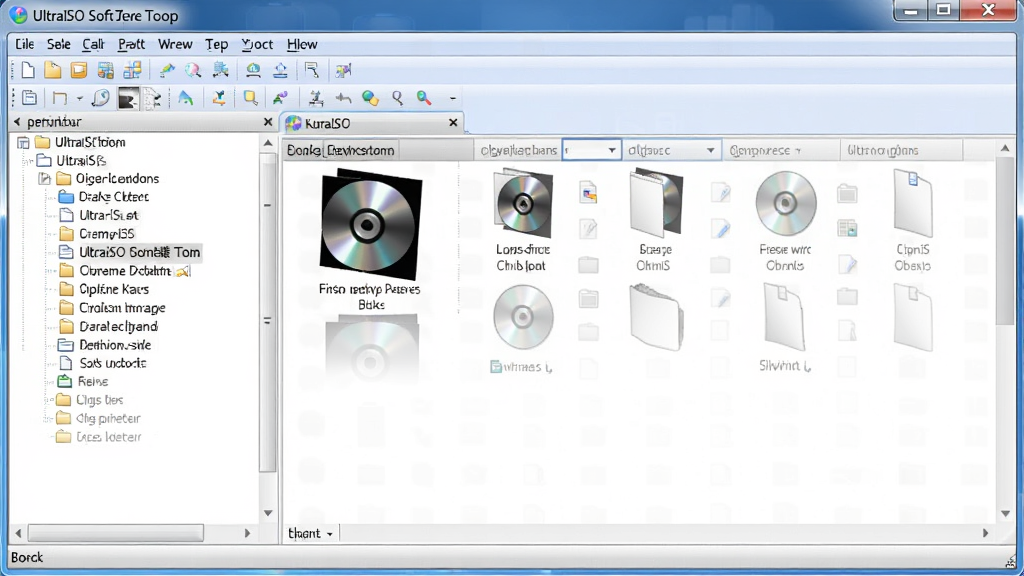Click the main pane vertical scrollbar thumb
The width and height of the screenshot is (1024, 576).
(1006, 242)
